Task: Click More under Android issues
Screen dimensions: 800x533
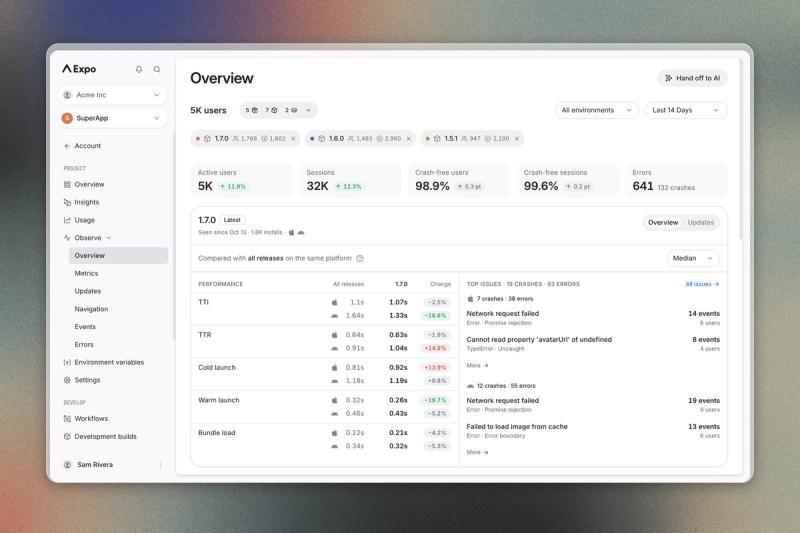Action: point(477,452)
